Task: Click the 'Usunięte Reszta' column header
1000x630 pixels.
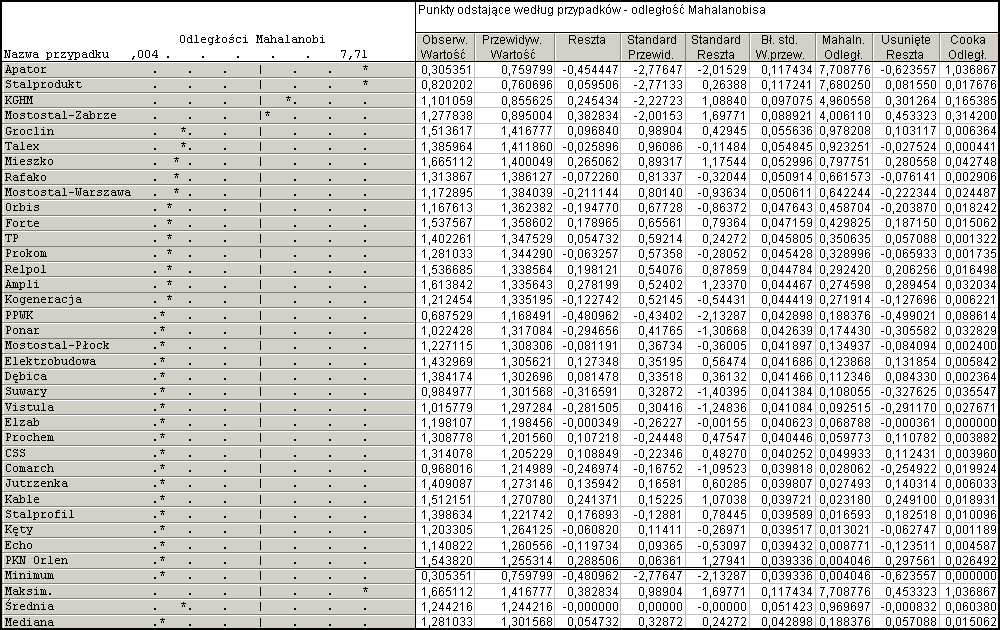Action: (905, 47)
